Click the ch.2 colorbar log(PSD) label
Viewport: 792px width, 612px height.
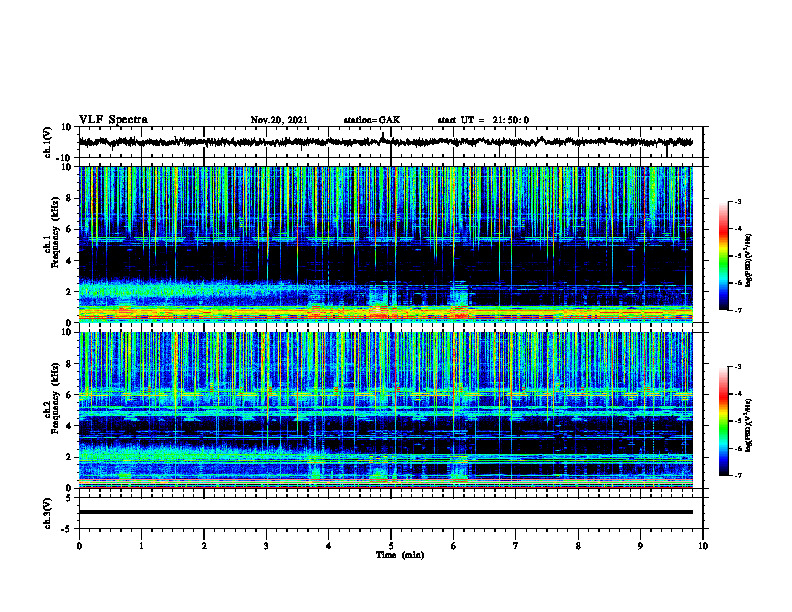pos(749,425)
